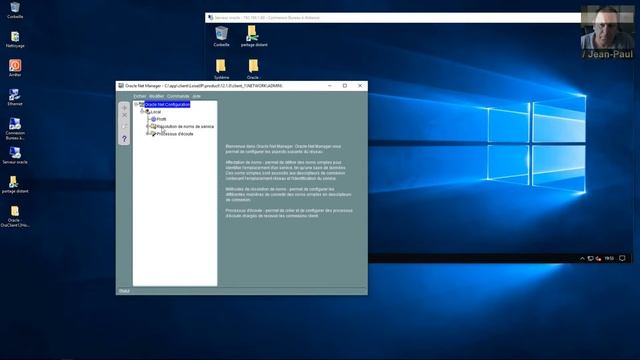Collapse the Oracle Net Configuration root node
Screen dimensions: 640x360
point(136,104)
